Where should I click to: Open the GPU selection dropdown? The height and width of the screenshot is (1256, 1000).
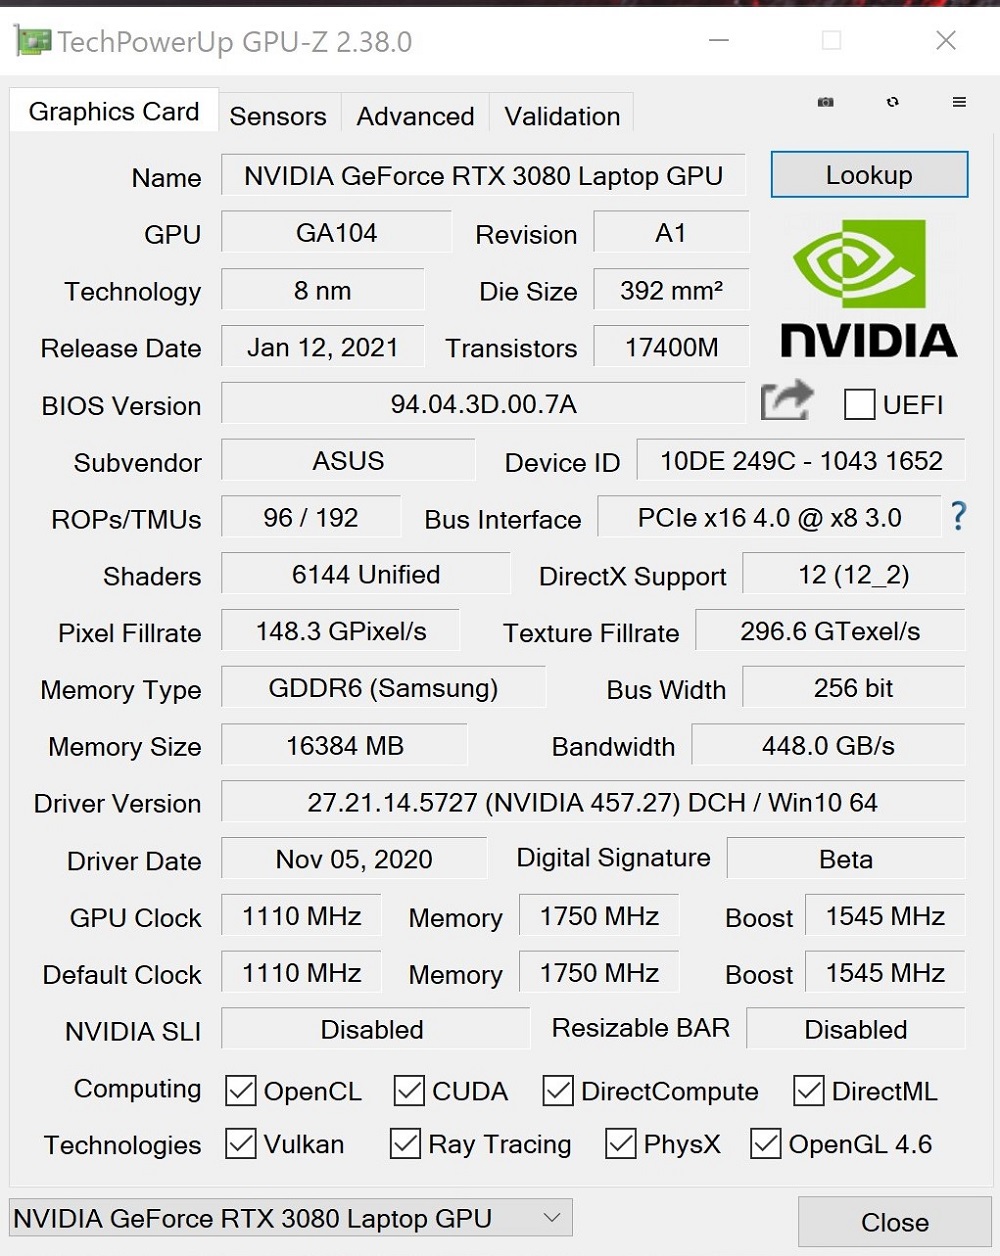click(x=290, y=1218)
